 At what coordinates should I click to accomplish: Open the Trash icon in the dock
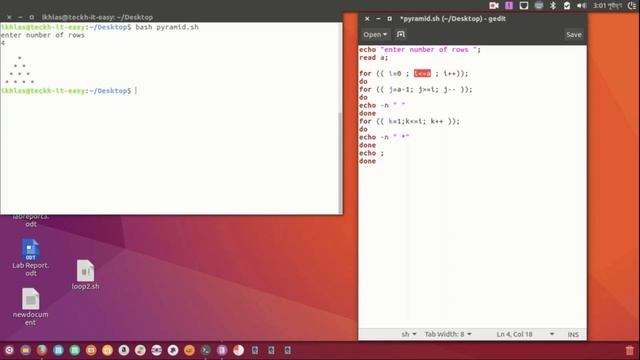click(629, 350)
